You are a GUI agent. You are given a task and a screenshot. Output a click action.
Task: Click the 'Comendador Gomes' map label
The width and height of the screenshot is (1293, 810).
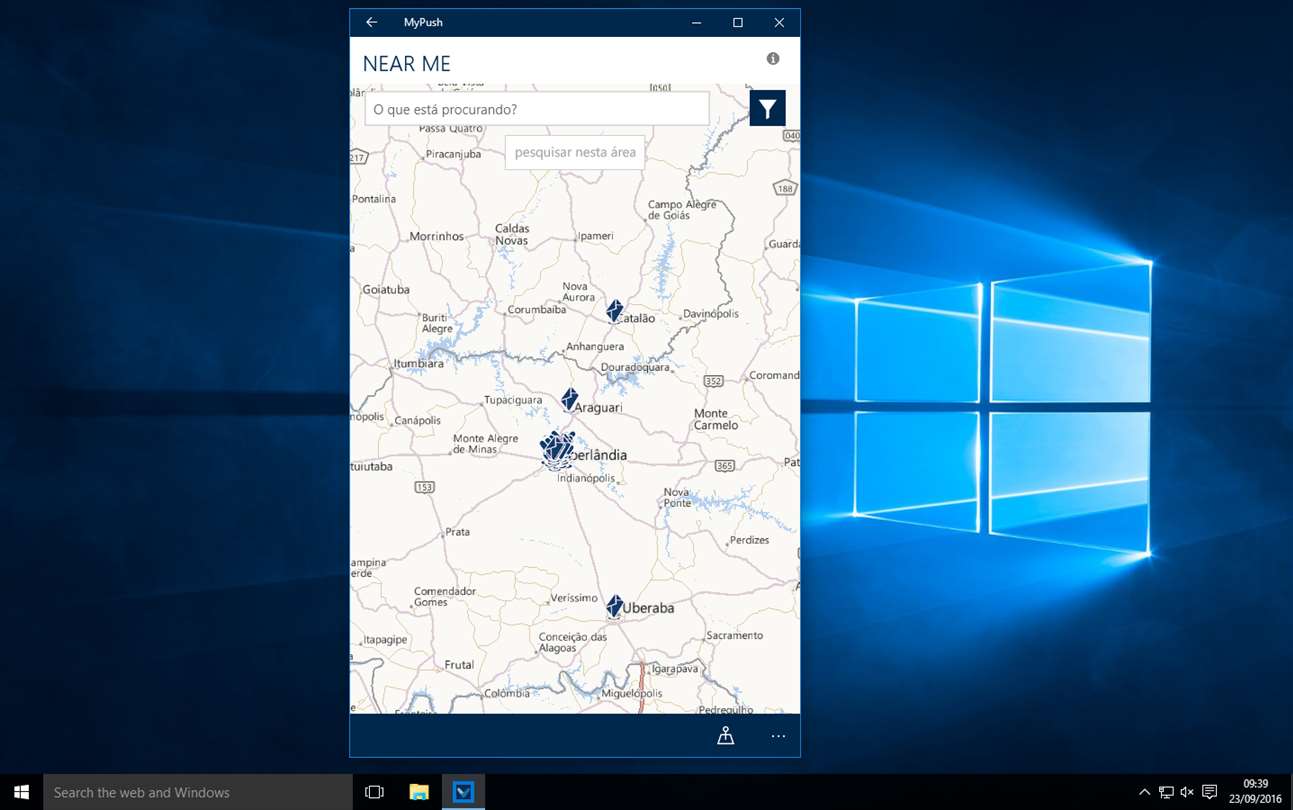(445, 596)
